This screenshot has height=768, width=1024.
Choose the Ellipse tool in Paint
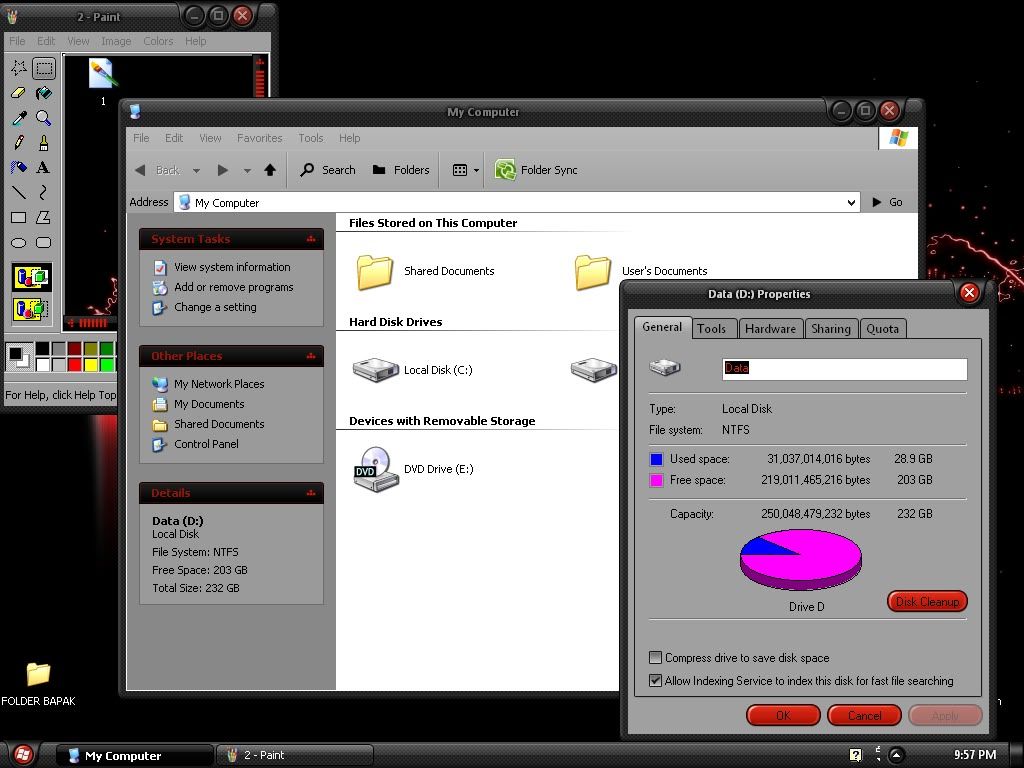click(x=18, y=242)
